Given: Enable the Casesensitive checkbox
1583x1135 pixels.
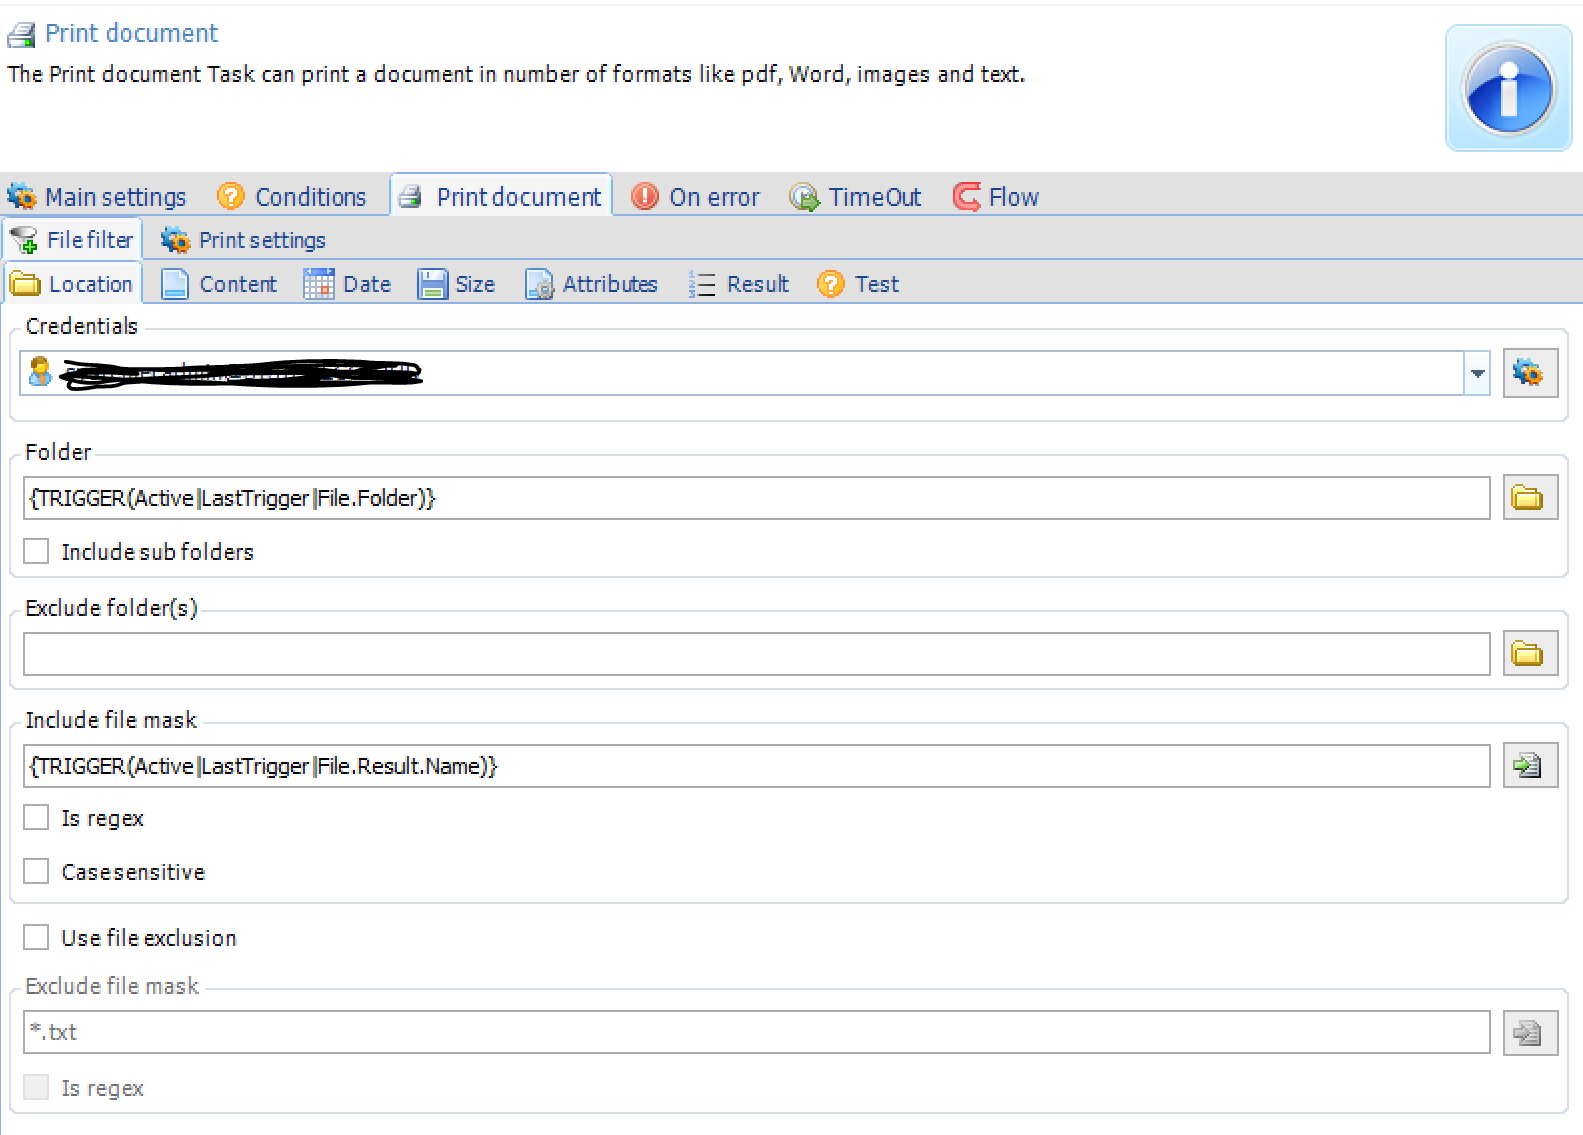Looking at the screenshot, I should point(37,872).
